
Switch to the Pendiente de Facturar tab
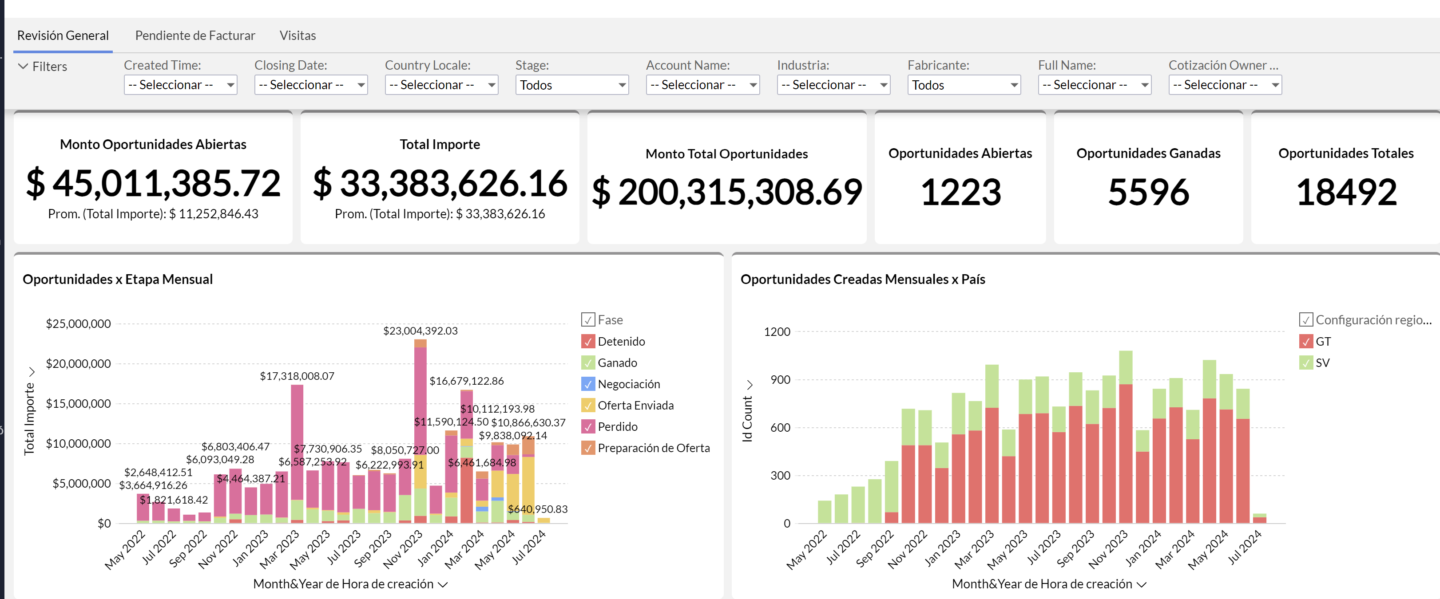click(195, 35)
